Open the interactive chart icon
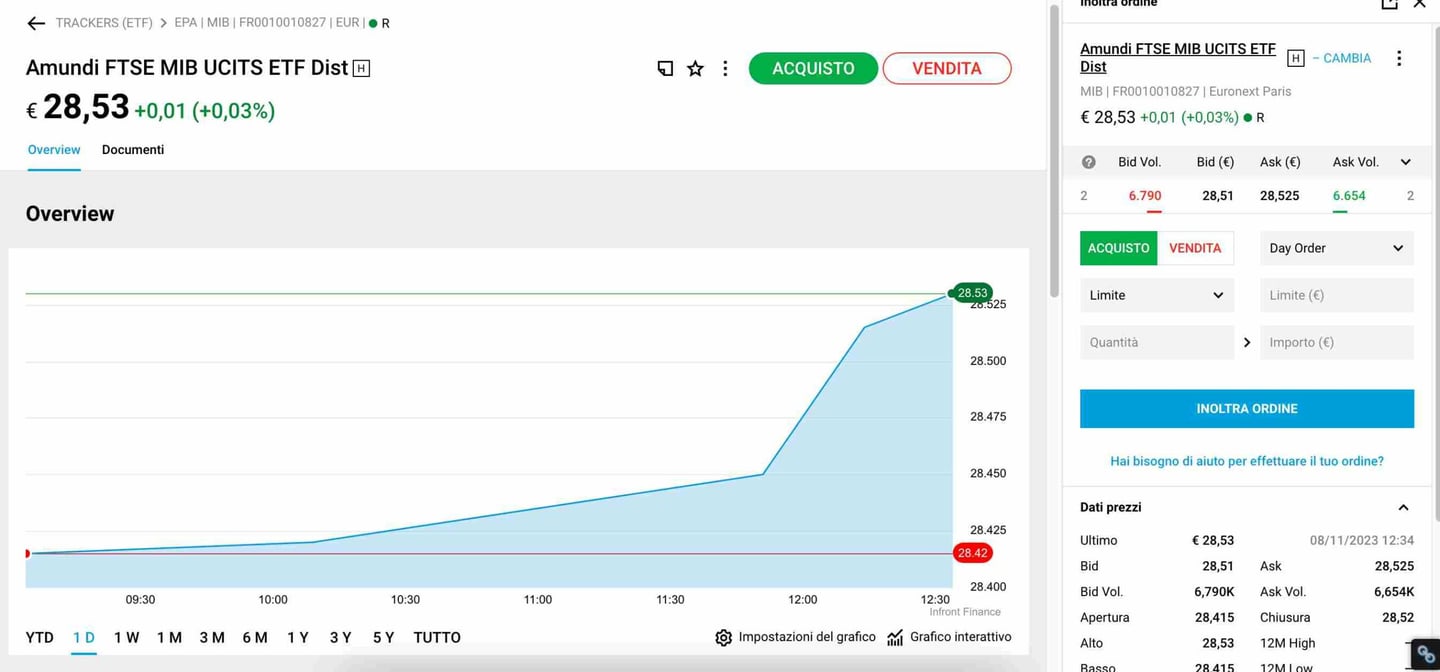 pyautogui.click(x=895, y=637)
